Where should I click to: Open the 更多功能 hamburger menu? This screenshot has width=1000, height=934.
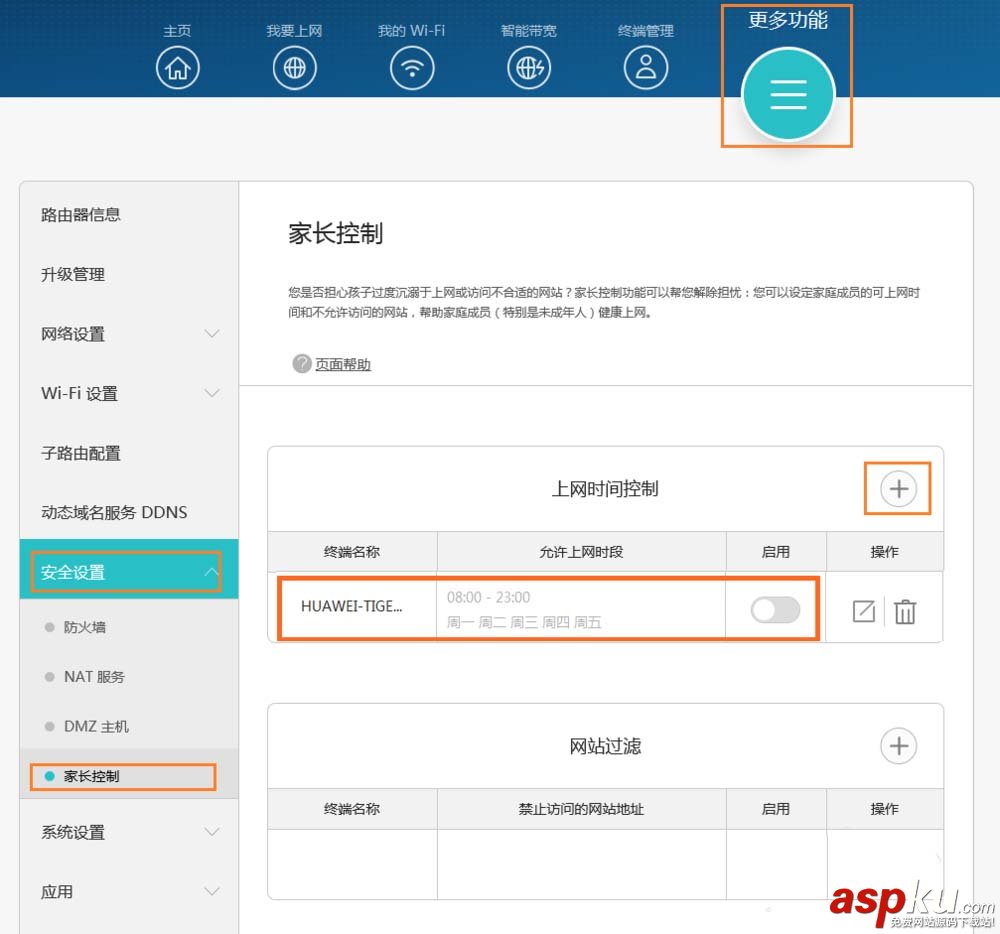coord(787,95)
